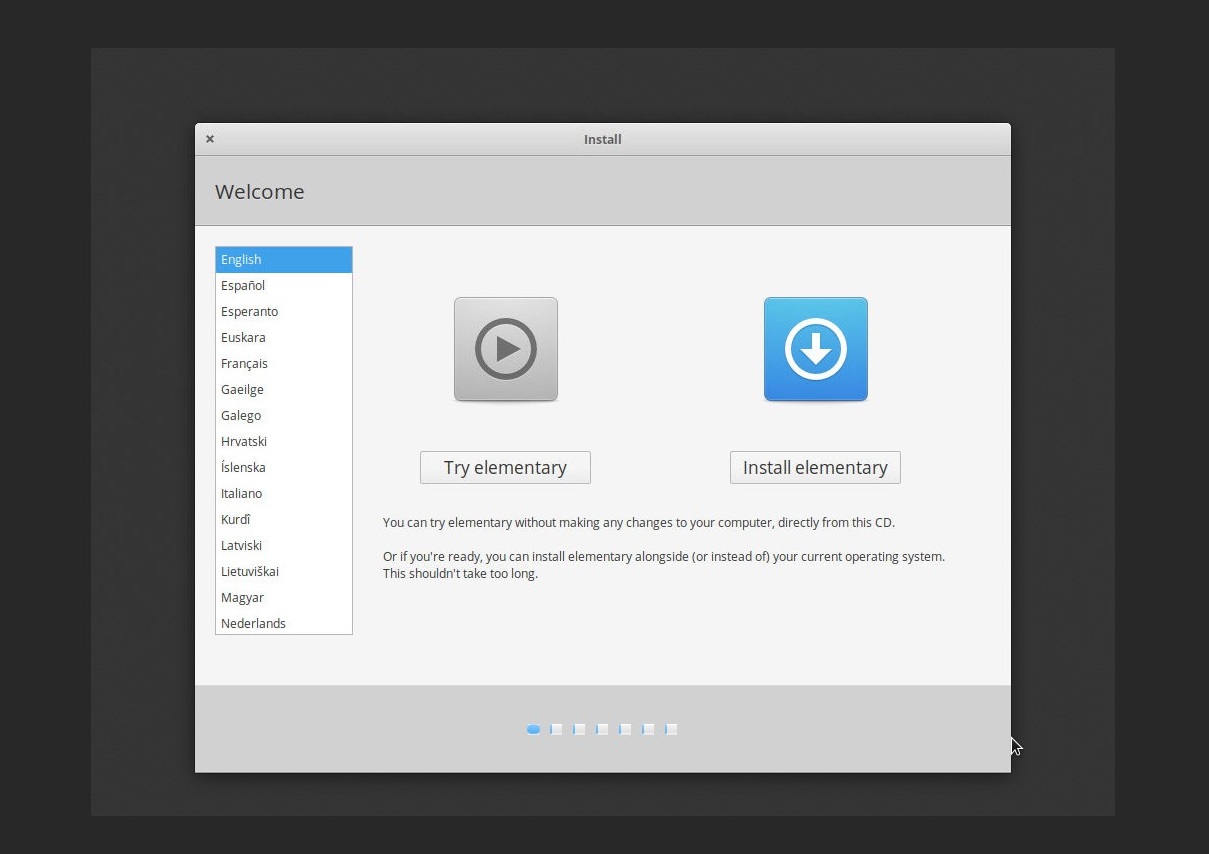
Task: Choose Íslenska as the language
Action: tap(284, 468)
